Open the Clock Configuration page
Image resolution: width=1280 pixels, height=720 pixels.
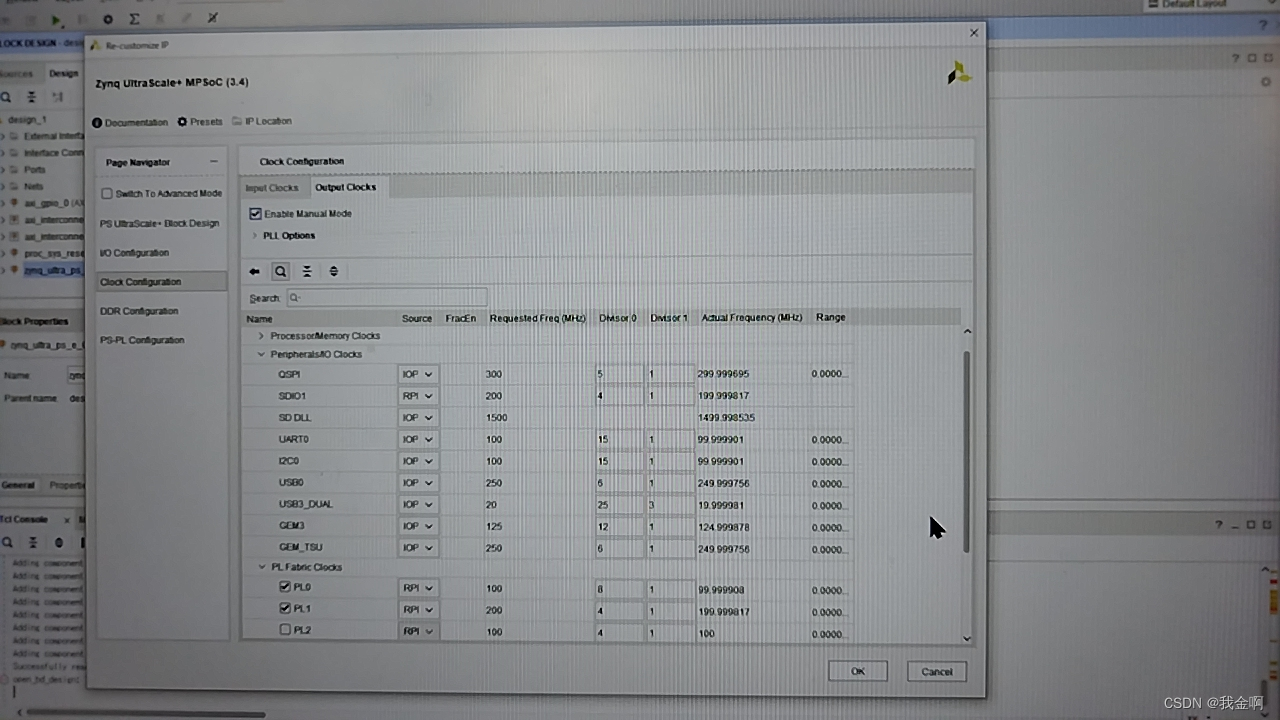click(162, 282)
